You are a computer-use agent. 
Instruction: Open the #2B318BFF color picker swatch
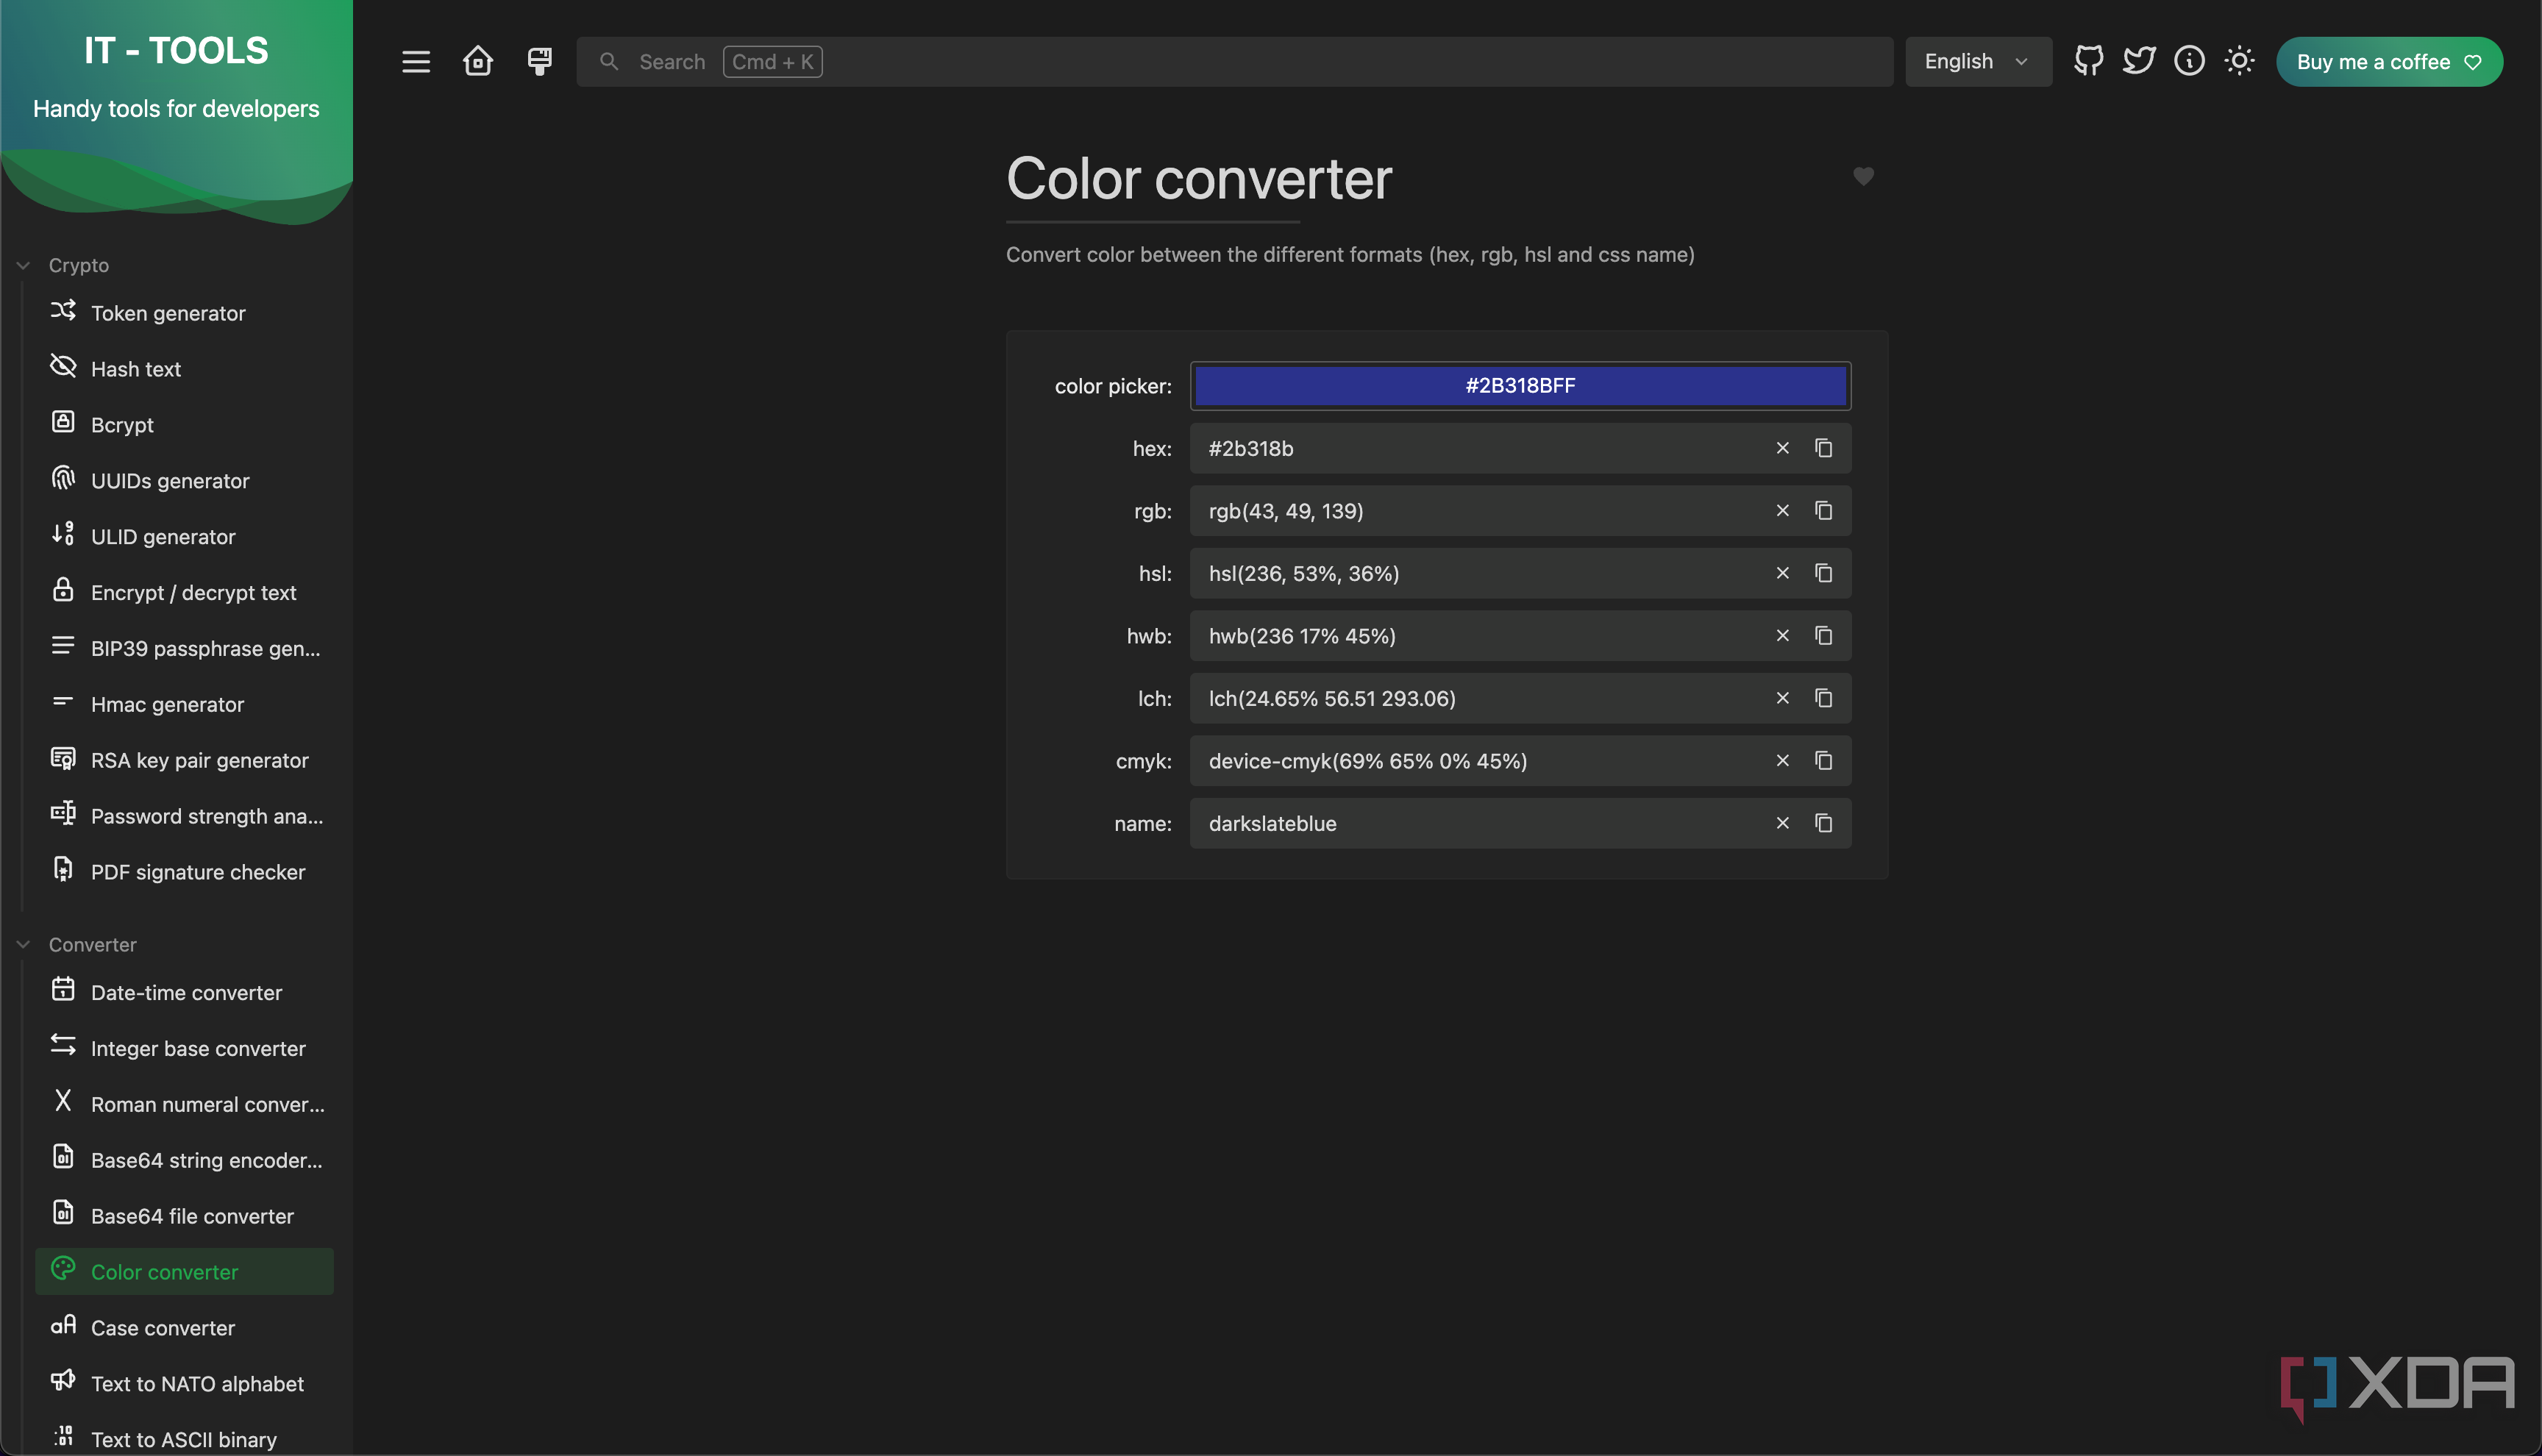coord(1520,386)
